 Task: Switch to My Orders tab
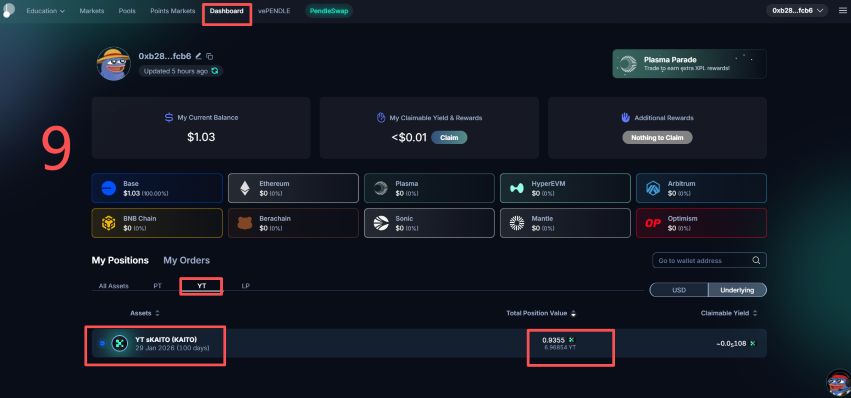pos(186,260)
